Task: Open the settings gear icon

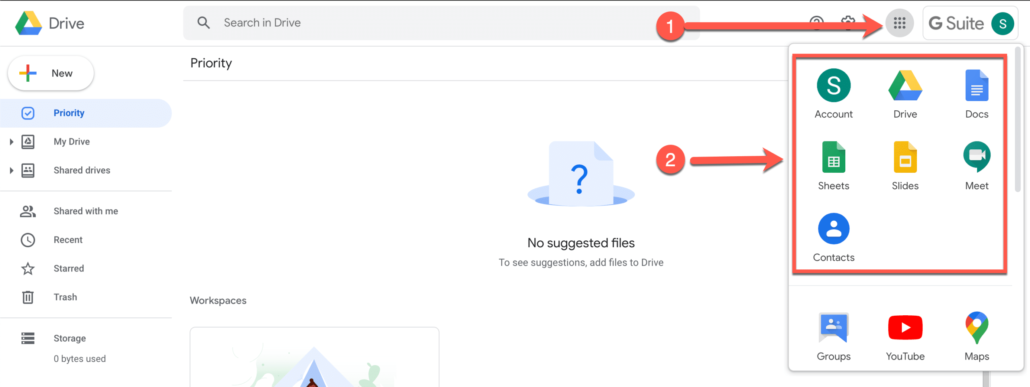Action: pyautogui.click(x=848, y=24)
